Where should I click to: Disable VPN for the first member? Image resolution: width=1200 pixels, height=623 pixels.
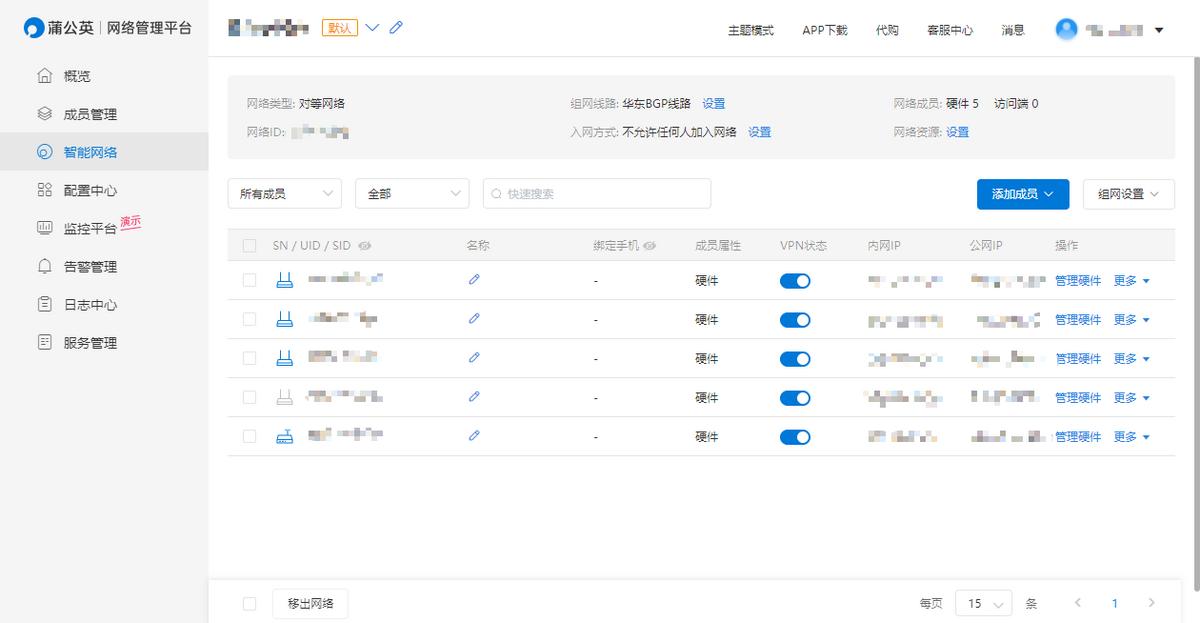pyautogui.click(x=795, y=281)
